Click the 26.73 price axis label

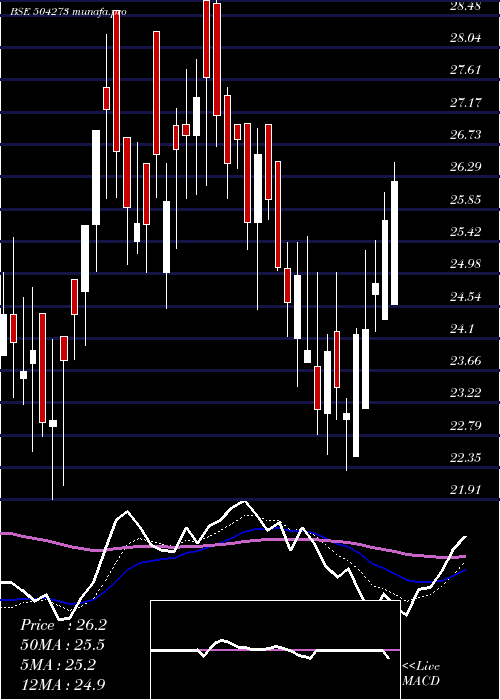(x=466, y=135)
